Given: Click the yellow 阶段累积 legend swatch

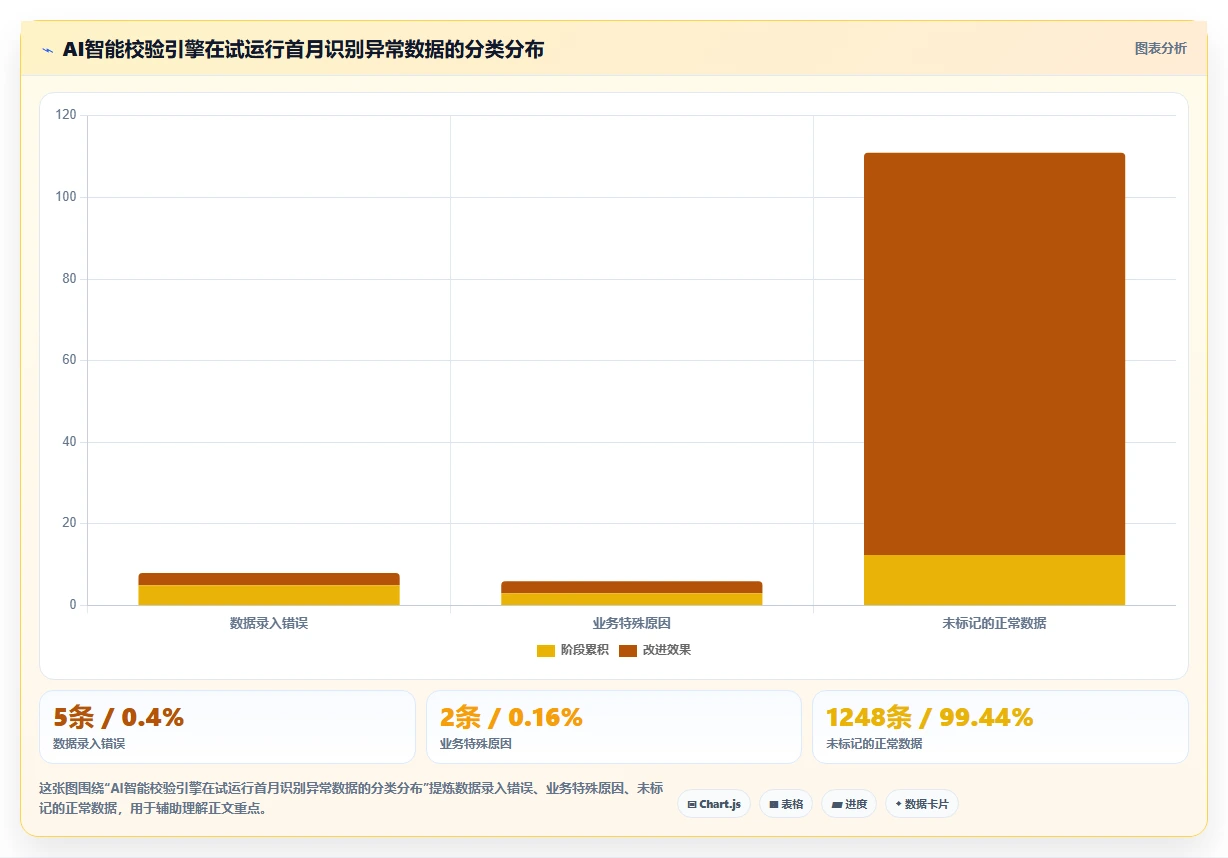Looking at the screenshot, I should coord(546,651).
